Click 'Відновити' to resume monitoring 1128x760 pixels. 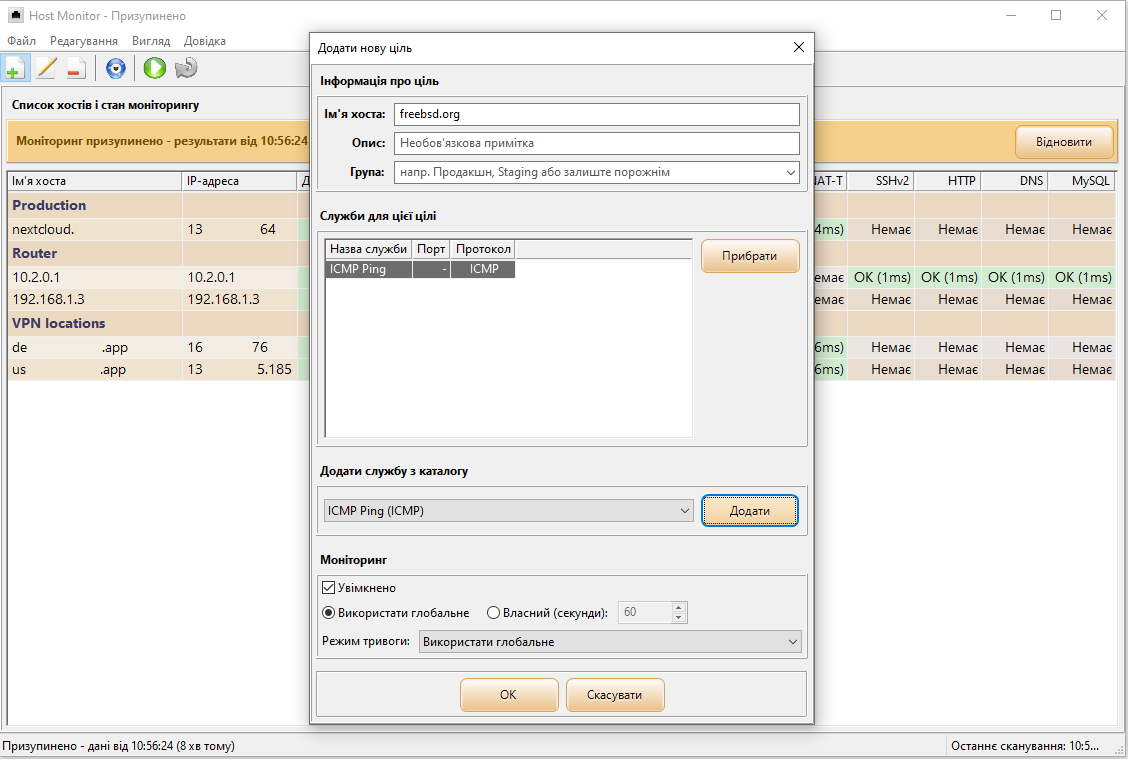[x=1063, y=142]
